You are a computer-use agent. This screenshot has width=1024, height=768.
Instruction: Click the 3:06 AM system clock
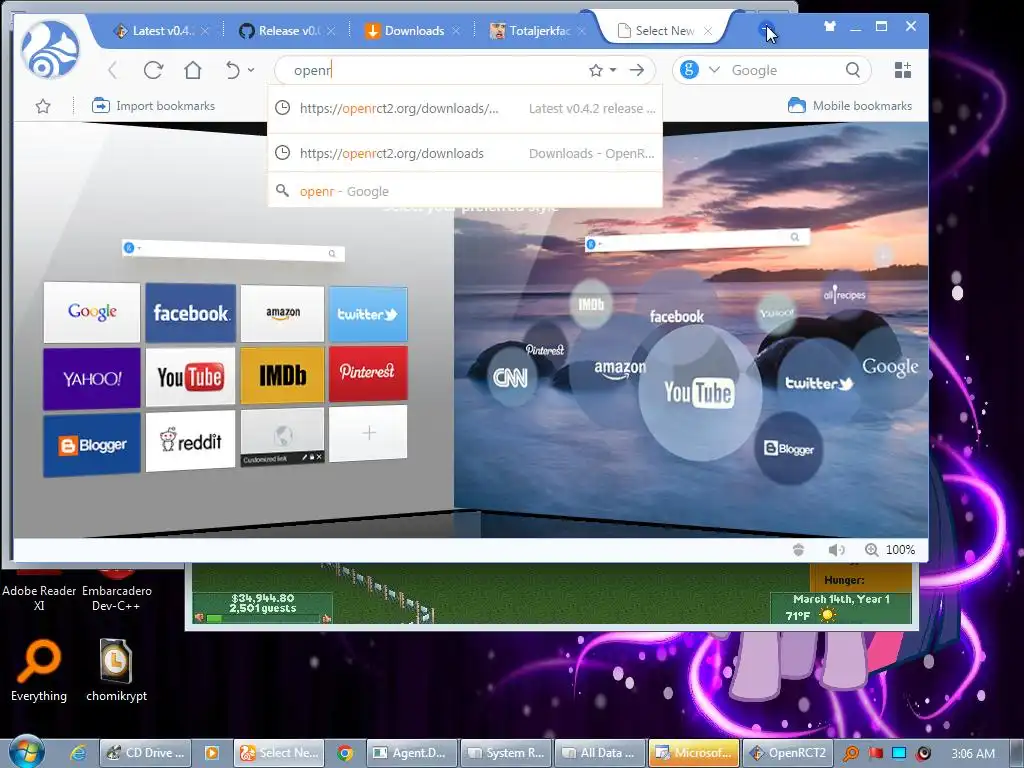coord(973,753)
